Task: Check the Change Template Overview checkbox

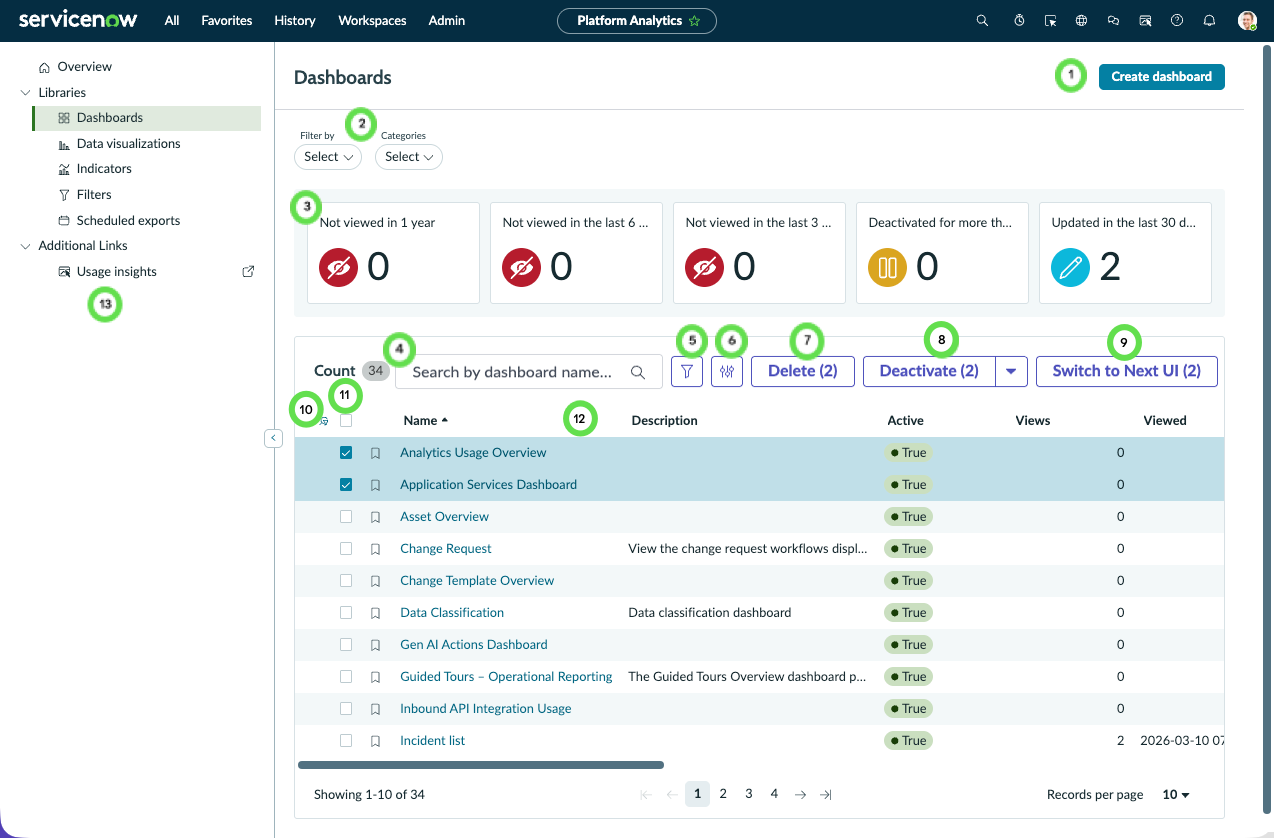Action: point(346,581)
